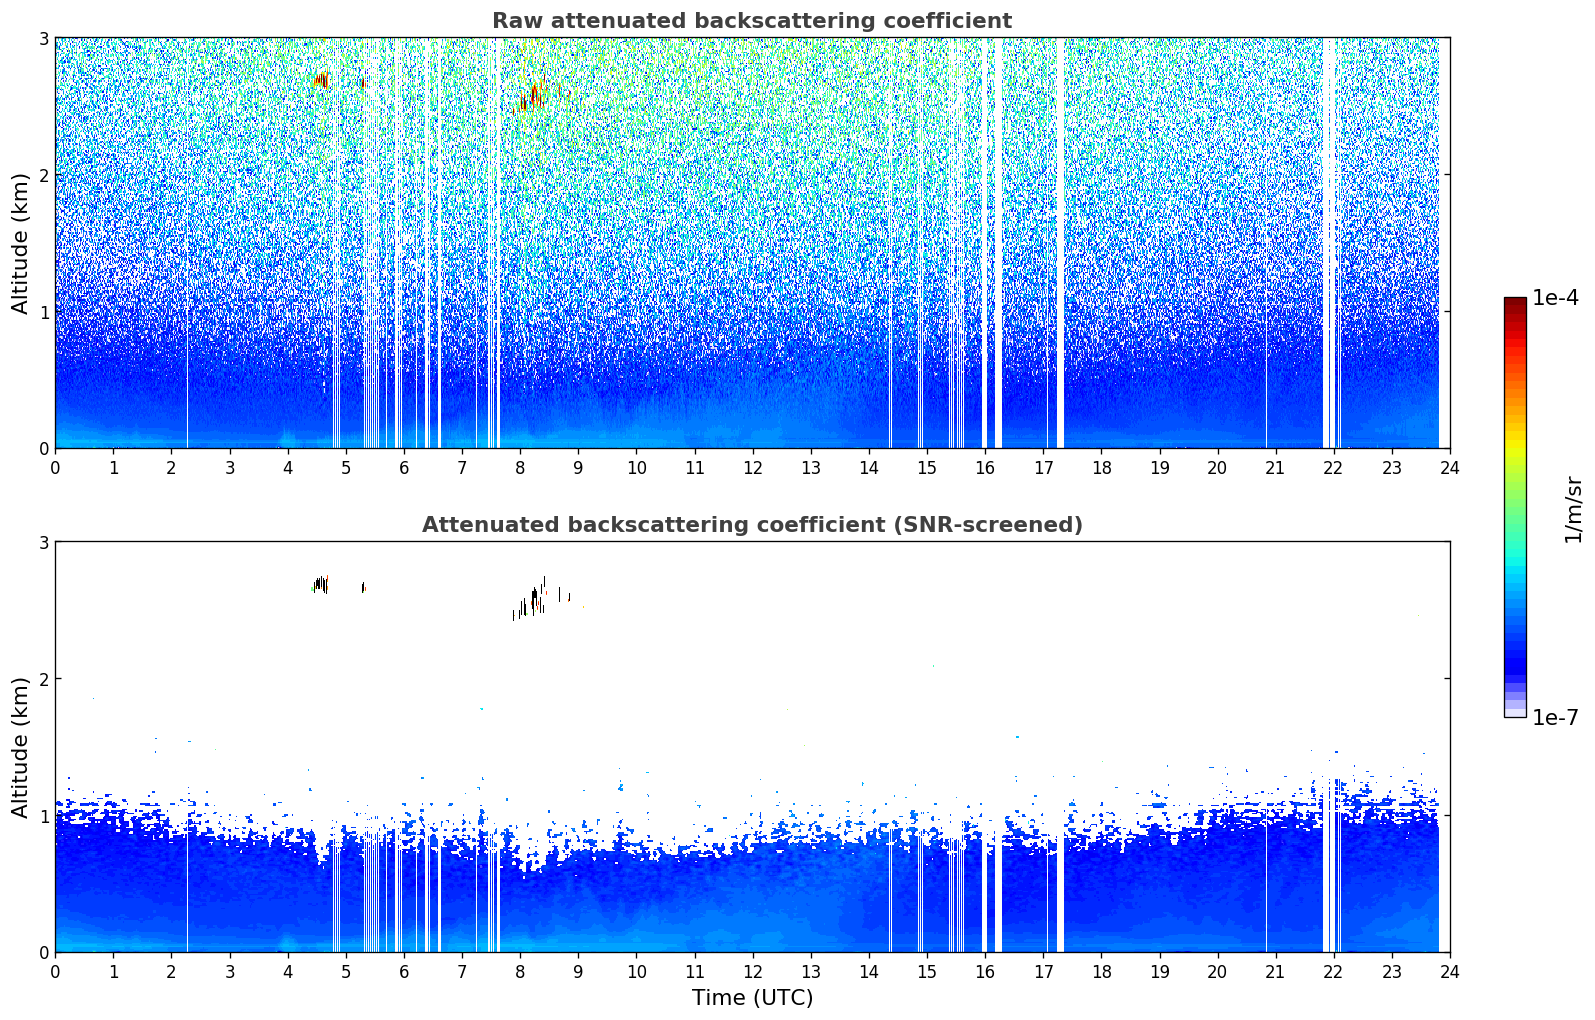Click the colorbar's "1e-7" minimum label
This screenshot has width=1595, height=1020.
[1556, 717]
